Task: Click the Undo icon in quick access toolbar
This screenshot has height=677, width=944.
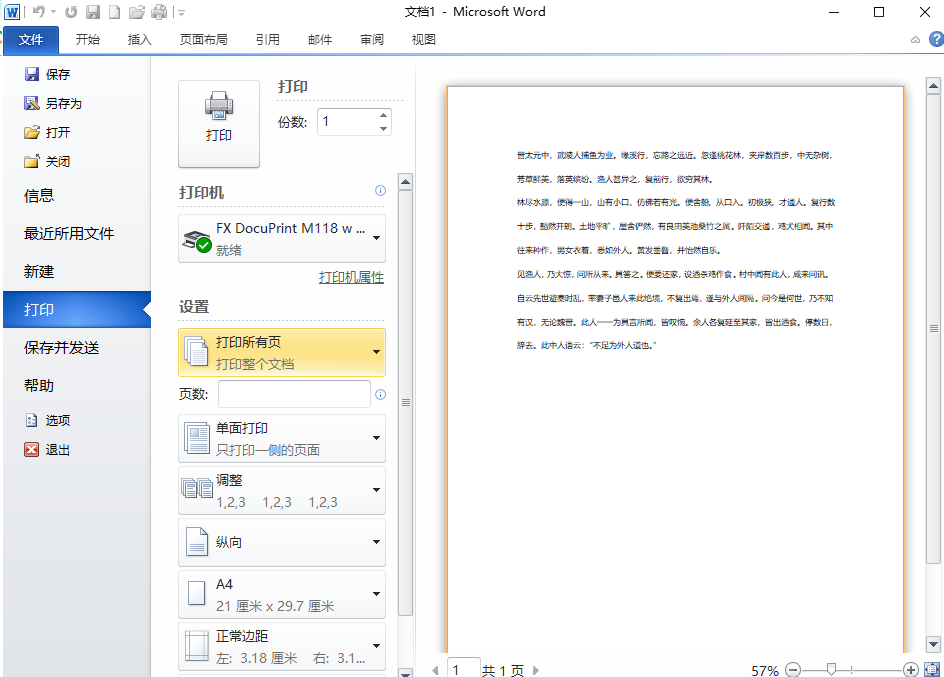Action: (39, 11)
